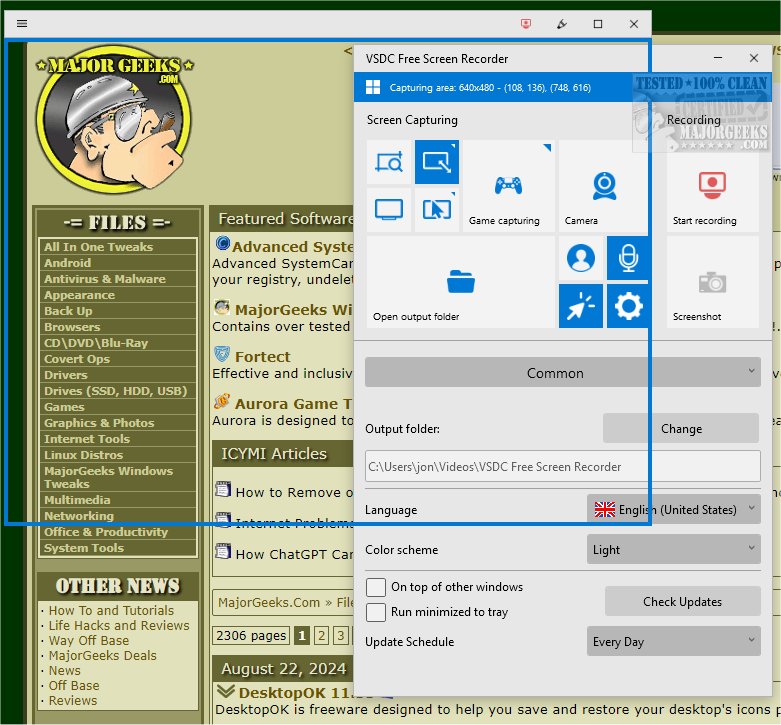Image resolution: width=781 pixels, height=725 pixels.
Task: Select the capture area rectangle tool
Action: coord(437,162)
